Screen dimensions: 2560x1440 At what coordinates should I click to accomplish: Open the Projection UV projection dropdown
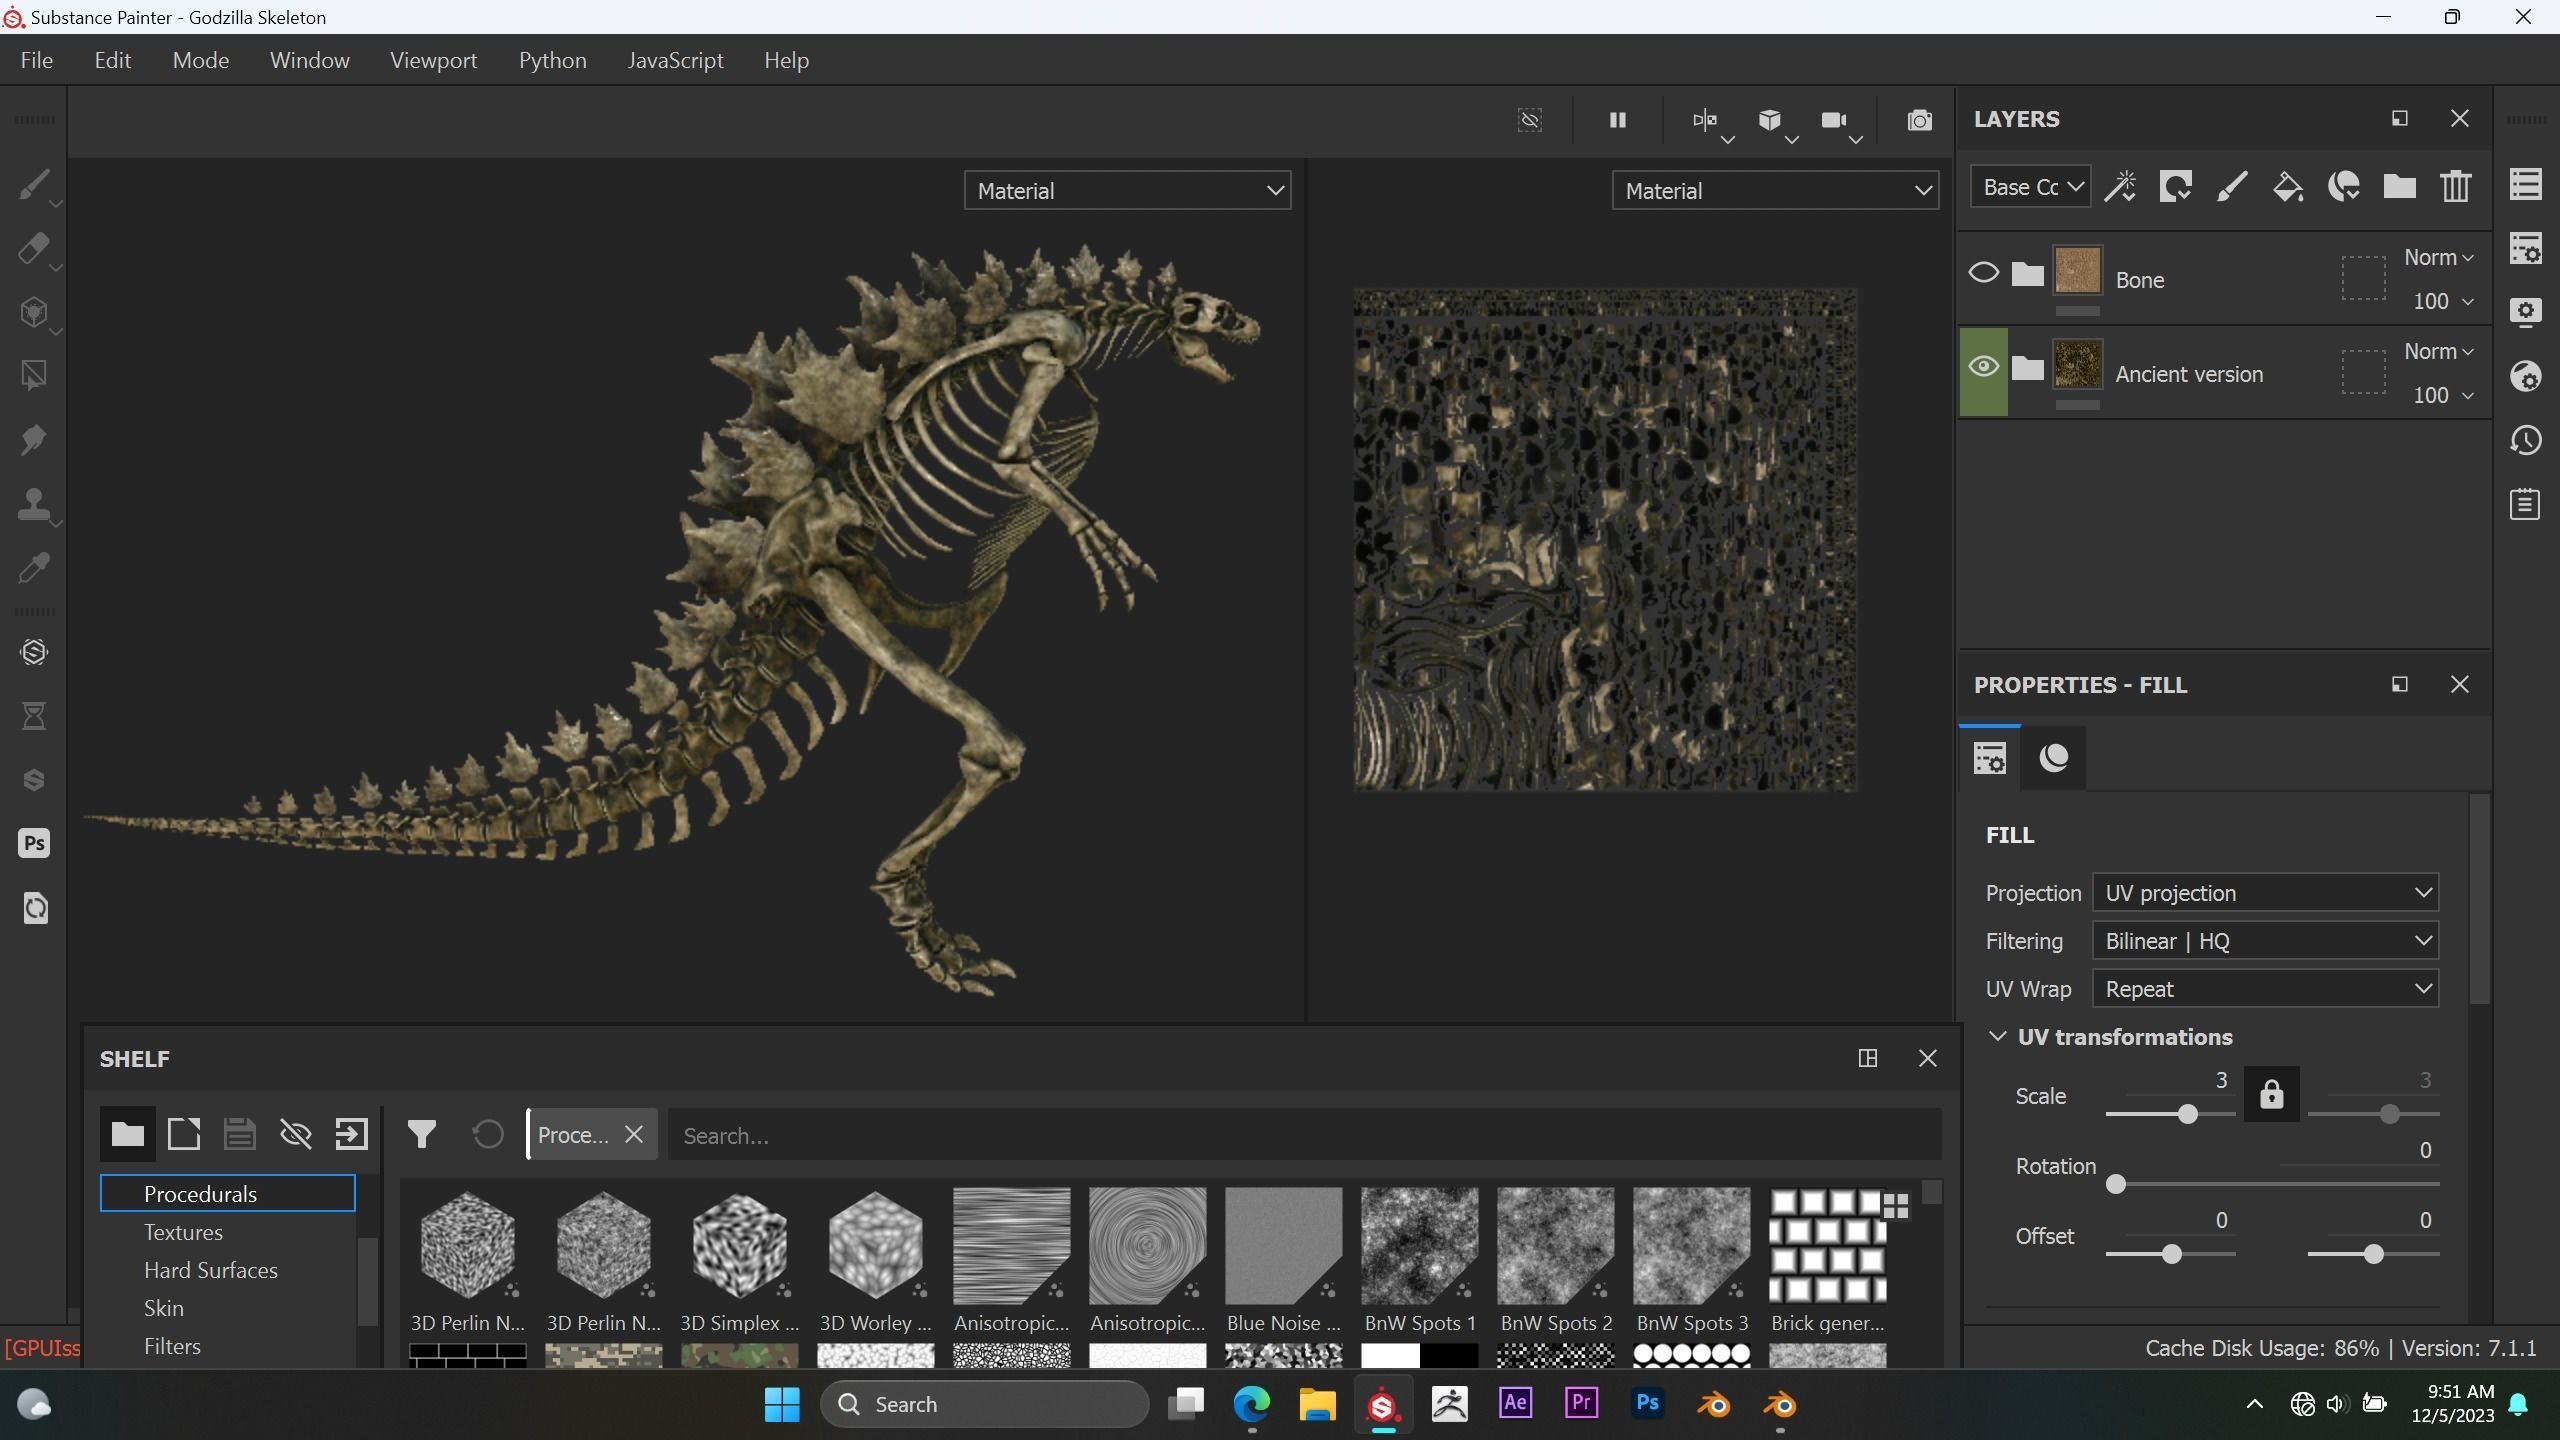point(2265,893)
